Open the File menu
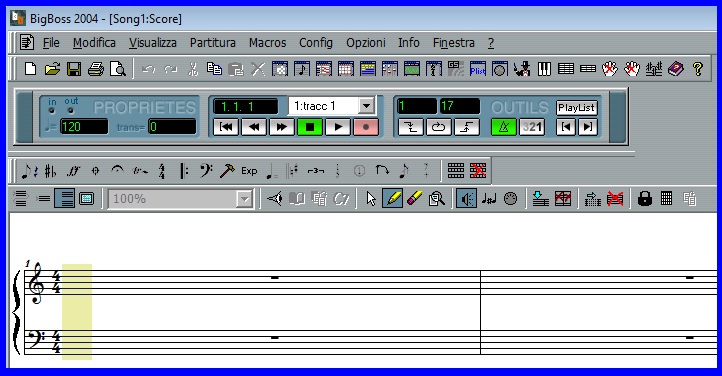Image resolution: width=722 pixels, height=376 pixels. [x=51, y=43]
